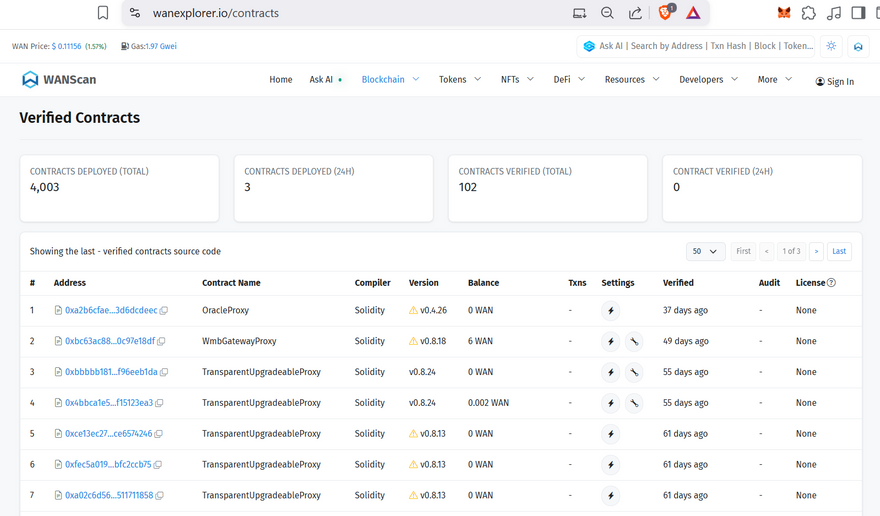Click the WANScan logo
The image size is (880, 516).
click(59, 80)
